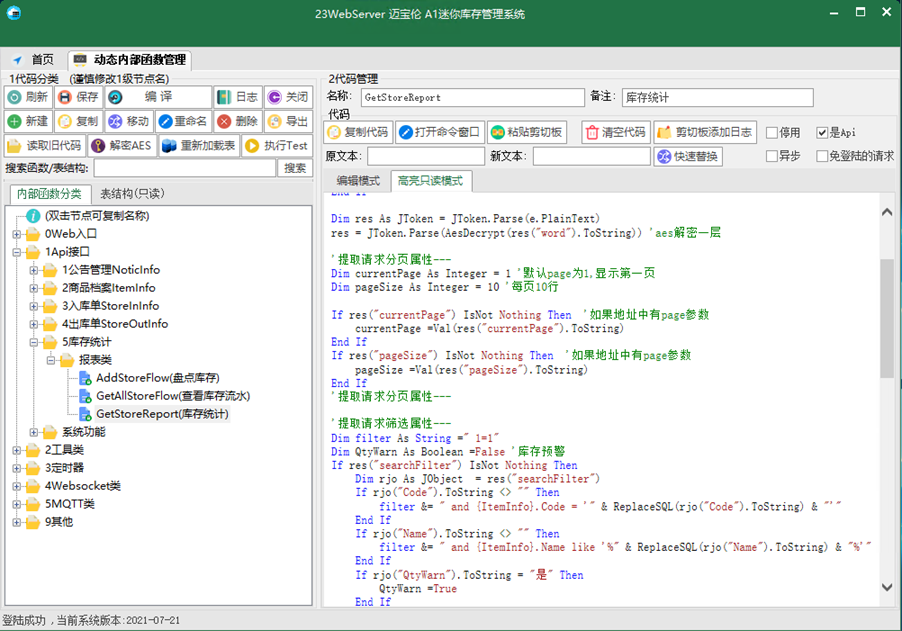This screenshot has width=902, height=631.
Task: Click the 删除 delete button
Action: (x=238, y=121)
